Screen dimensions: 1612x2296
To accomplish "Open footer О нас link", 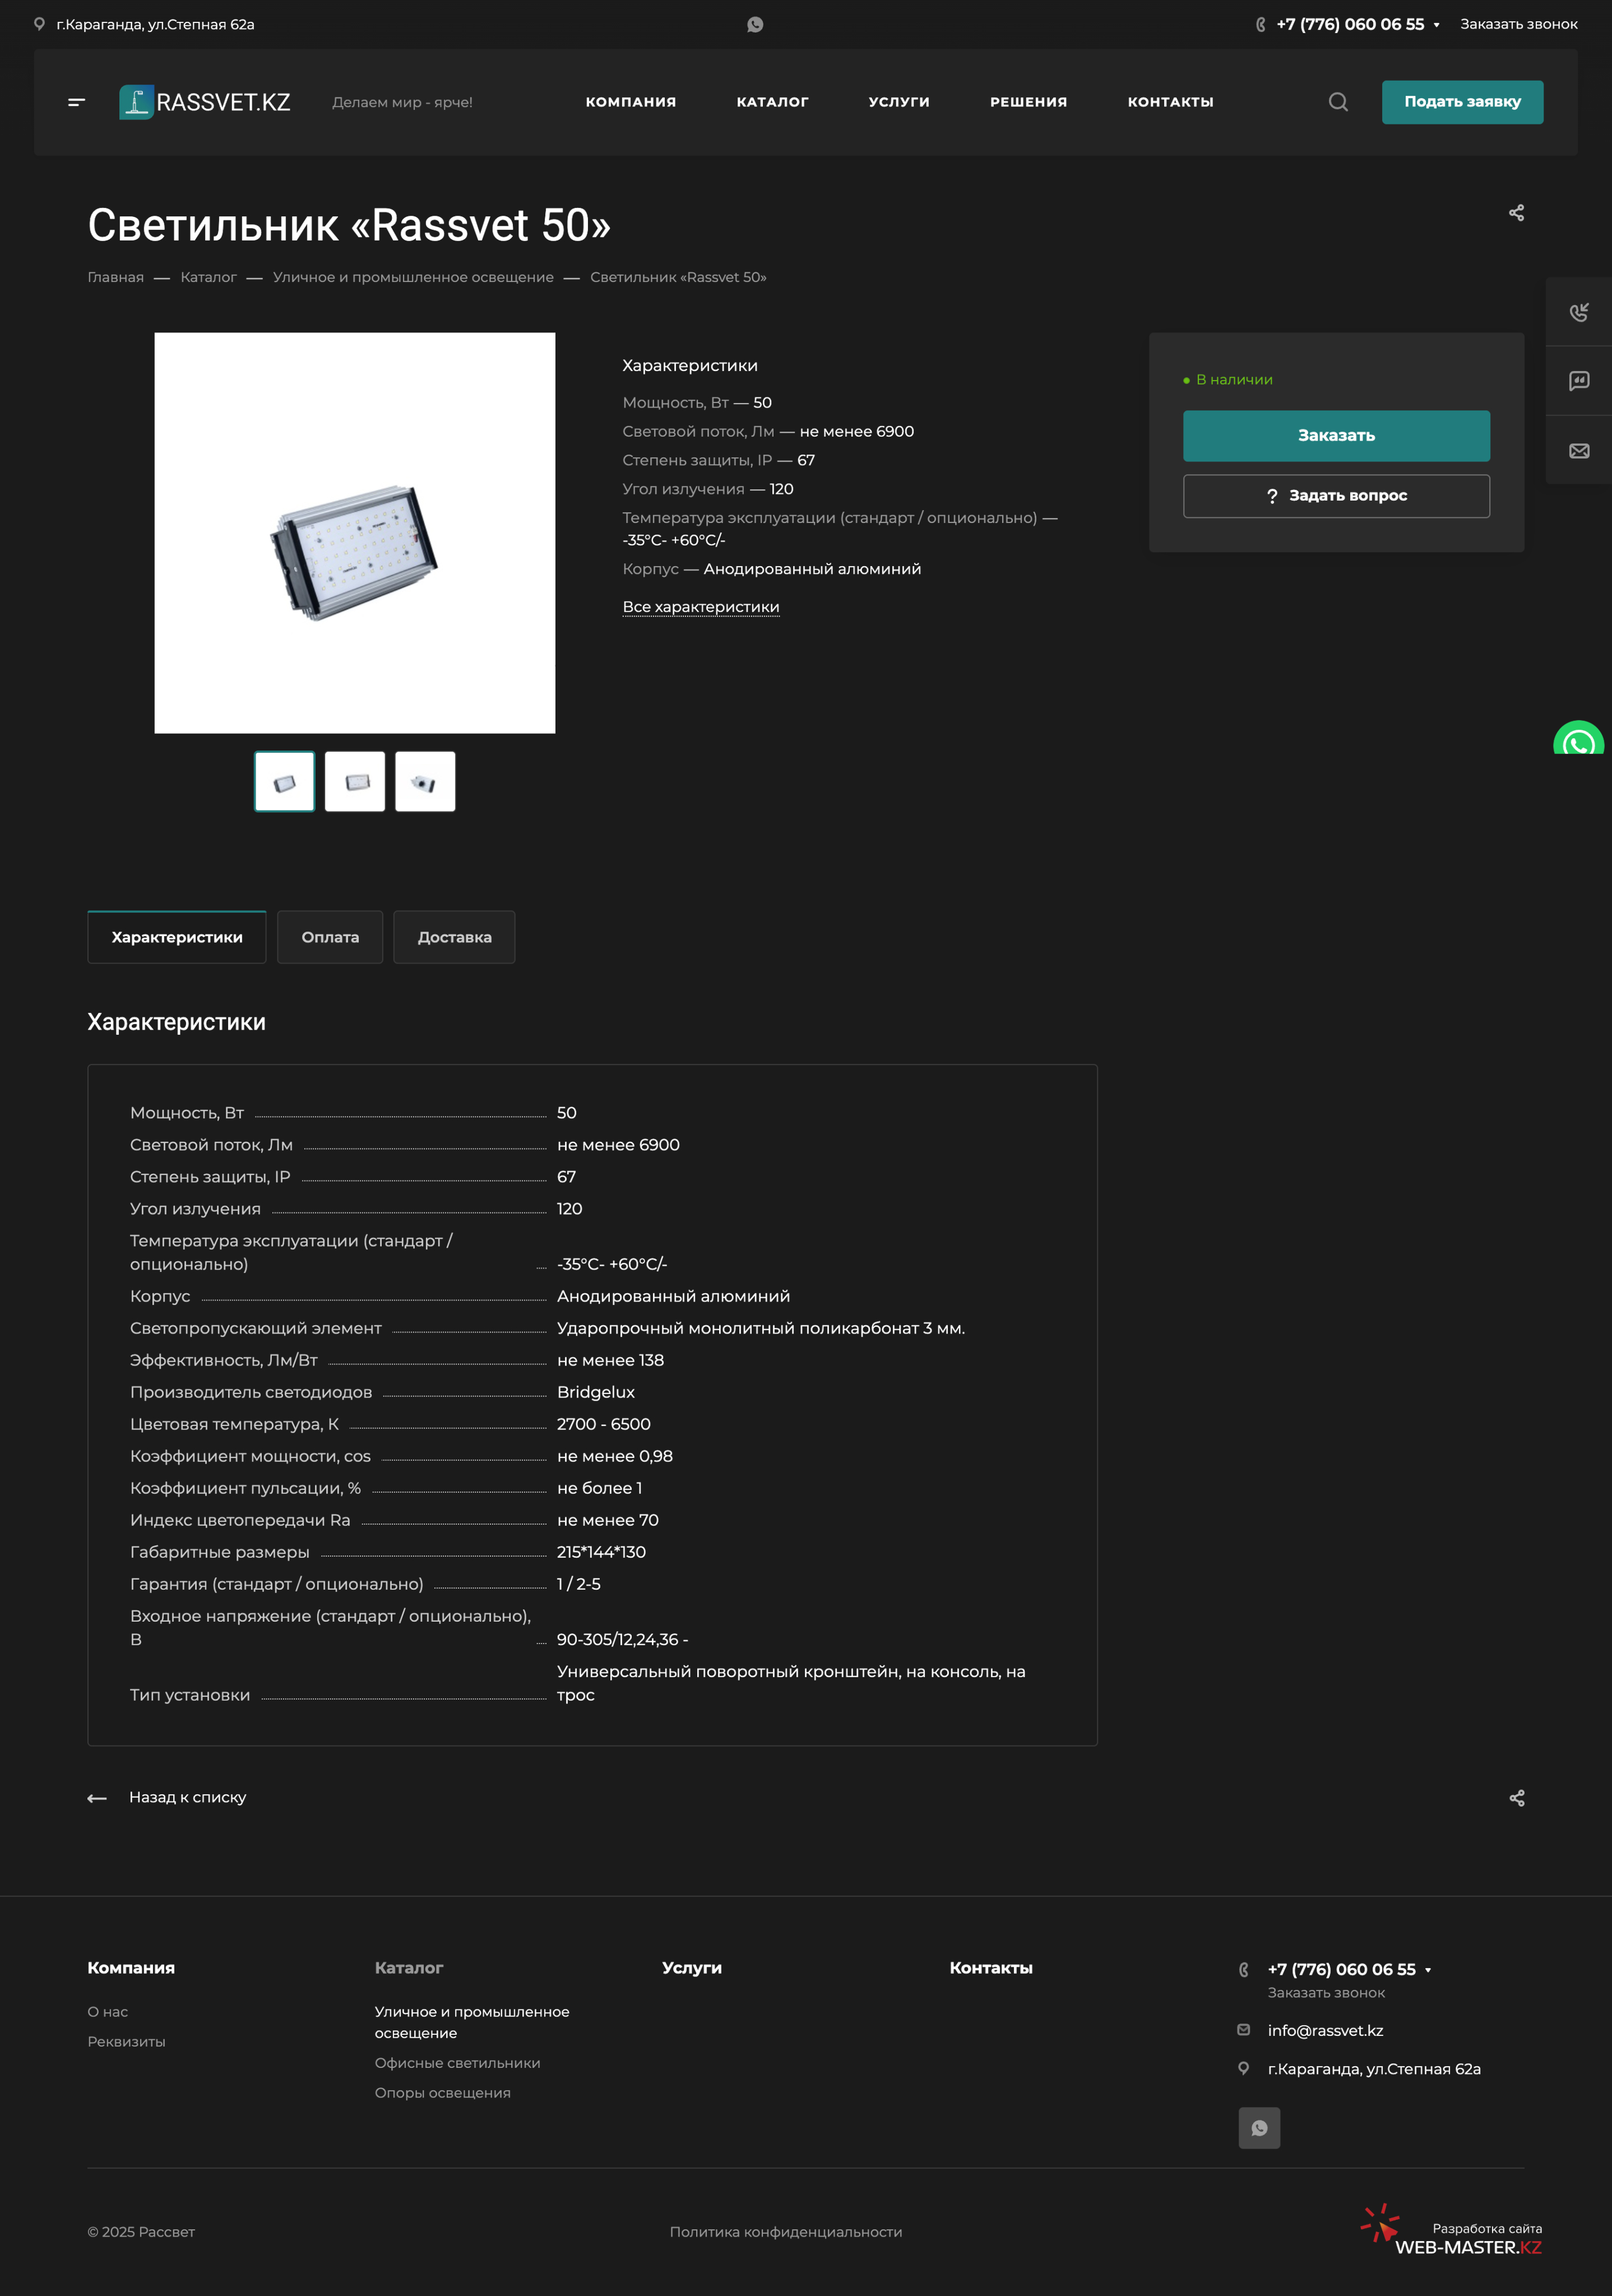I will [107, 2012].
